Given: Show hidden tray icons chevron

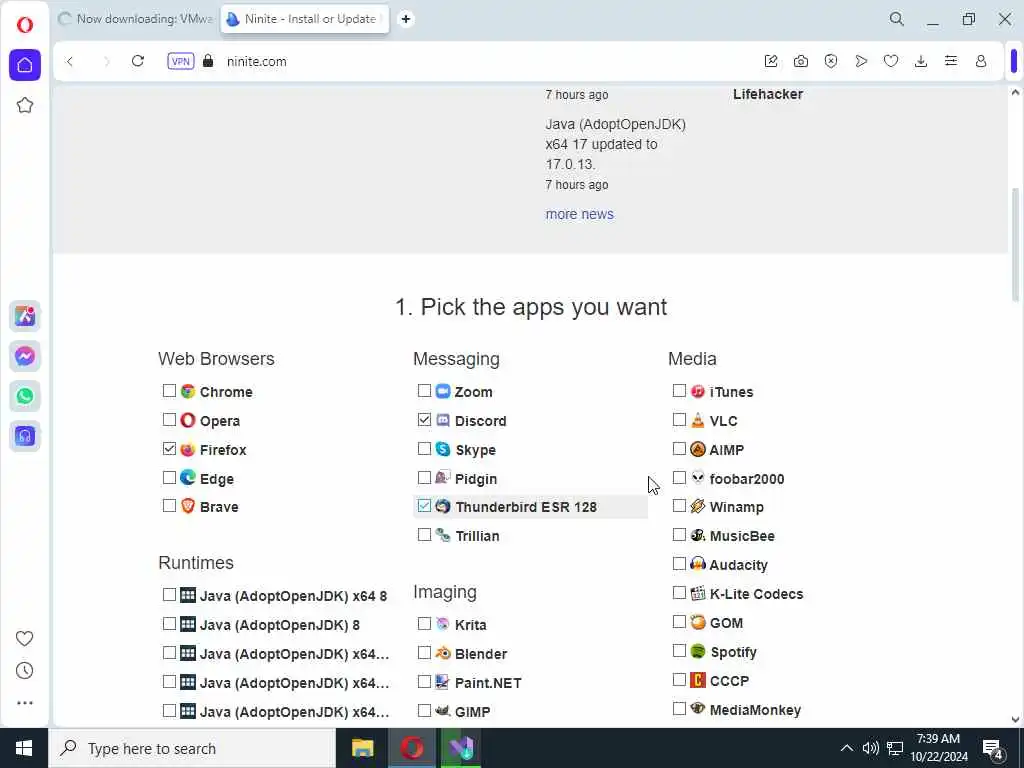Looking at the screenshot, I should click(846, 748).
